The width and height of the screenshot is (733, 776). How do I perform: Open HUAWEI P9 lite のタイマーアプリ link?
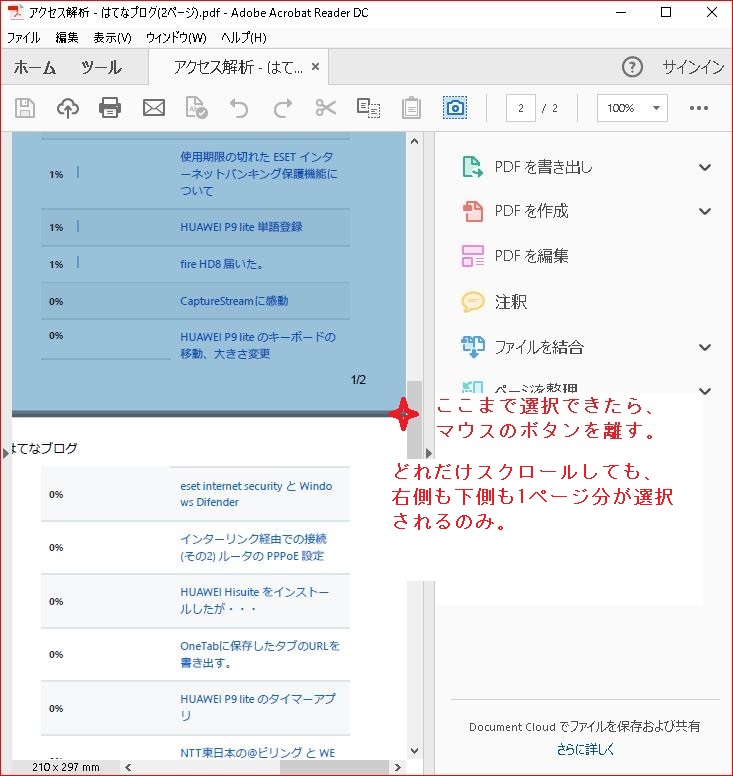257,707
